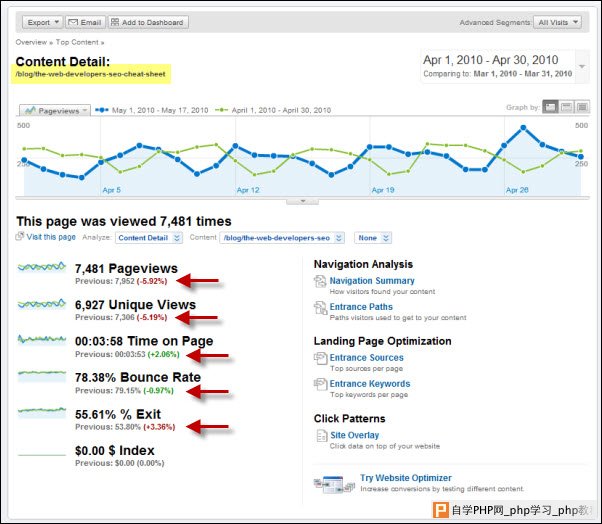This screenshot has height=524, width=602.
Task: Click the Email button
Action: [85, 21]
